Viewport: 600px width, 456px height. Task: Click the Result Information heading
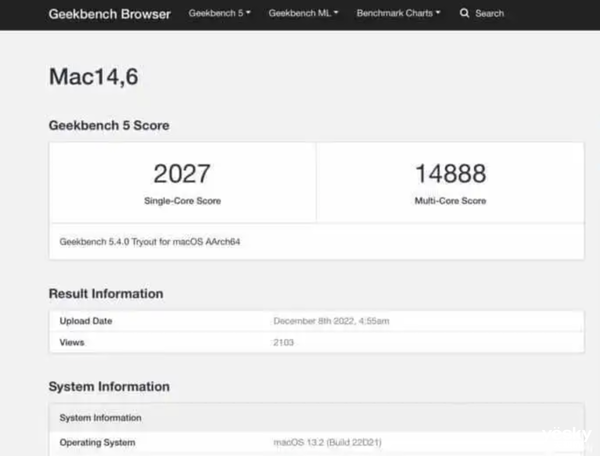[x=106, y=294]
